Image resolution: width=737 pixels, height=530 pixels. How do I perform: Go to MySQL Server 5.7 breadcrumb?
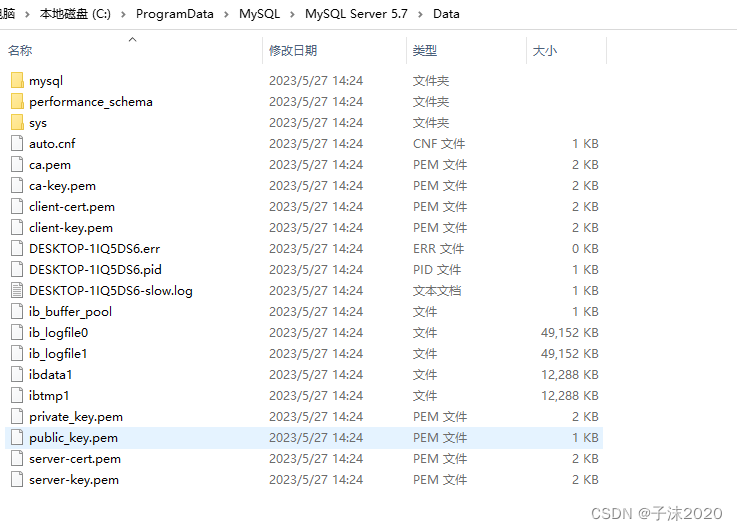tap(356, 14)
